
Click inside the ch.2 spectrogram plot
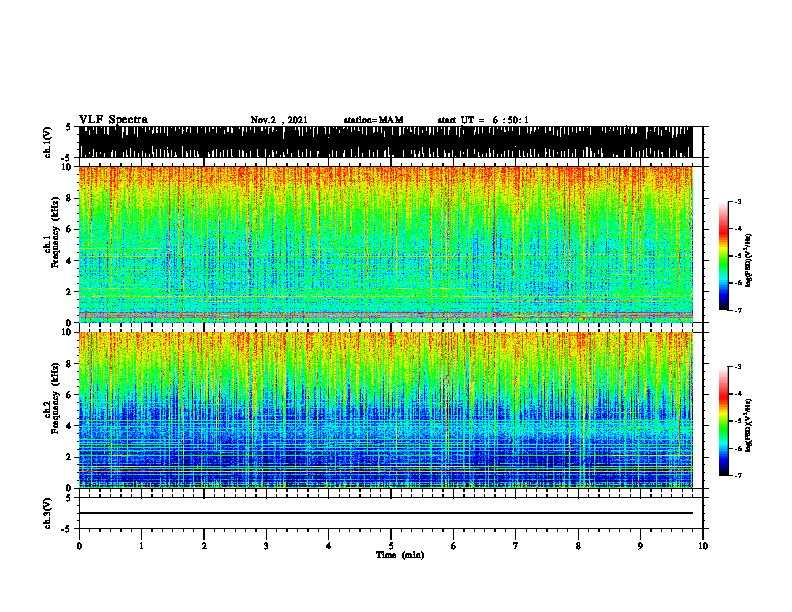[385, 410]
